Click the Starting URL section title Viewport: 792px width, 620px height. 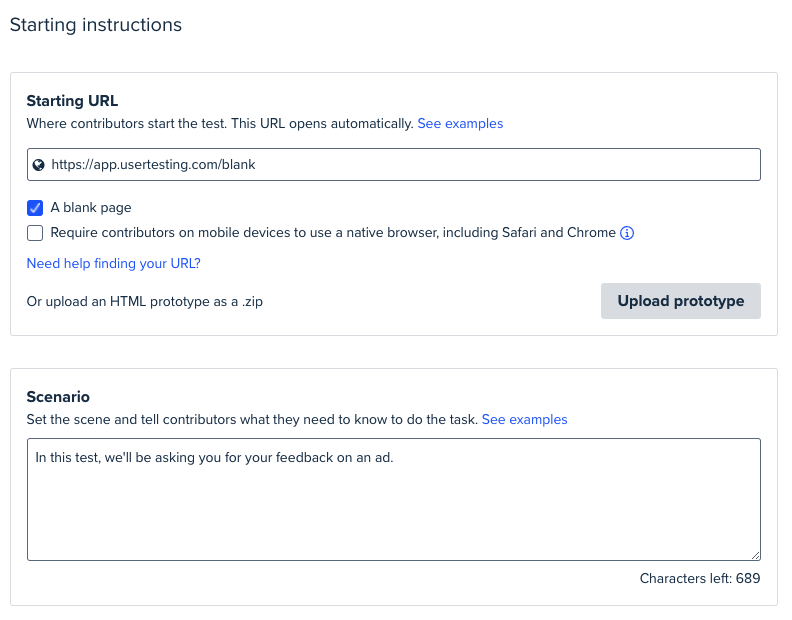pyautogui.click(x=72, y=101)
